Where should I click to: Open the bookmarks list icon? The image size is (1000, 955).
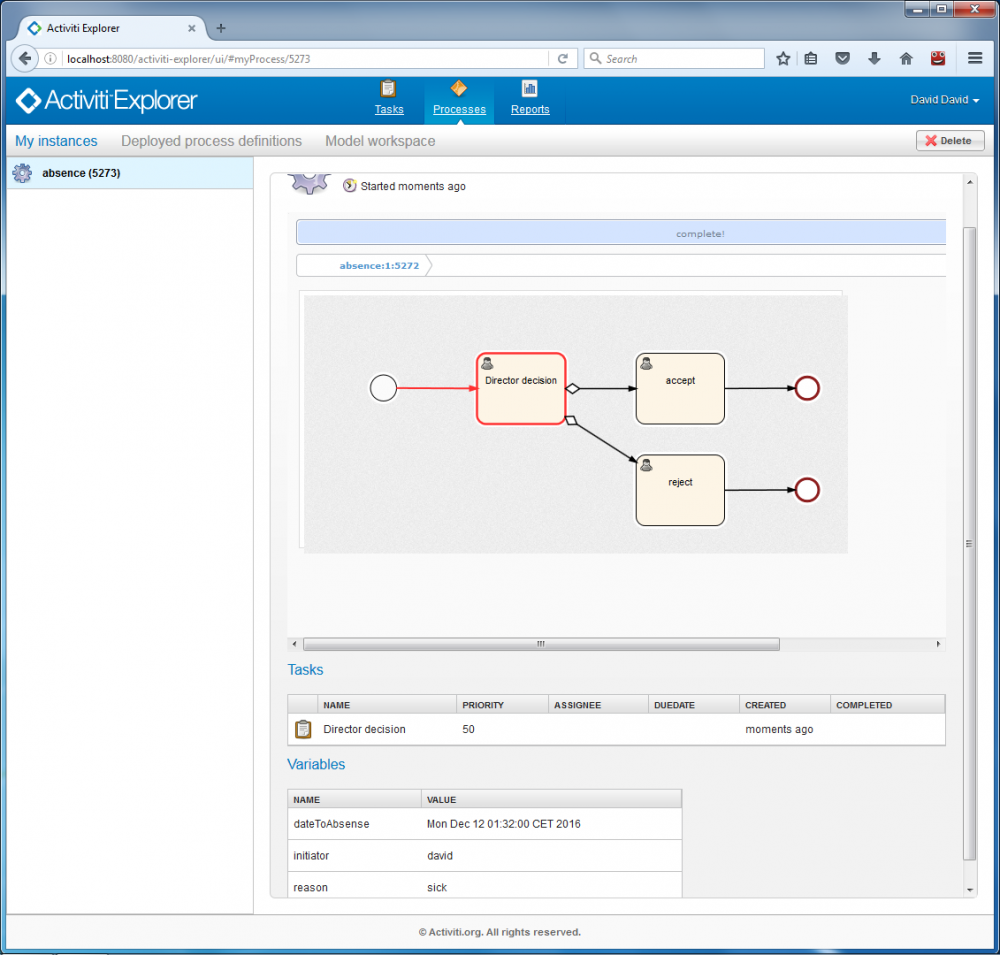tap(811, 59)
